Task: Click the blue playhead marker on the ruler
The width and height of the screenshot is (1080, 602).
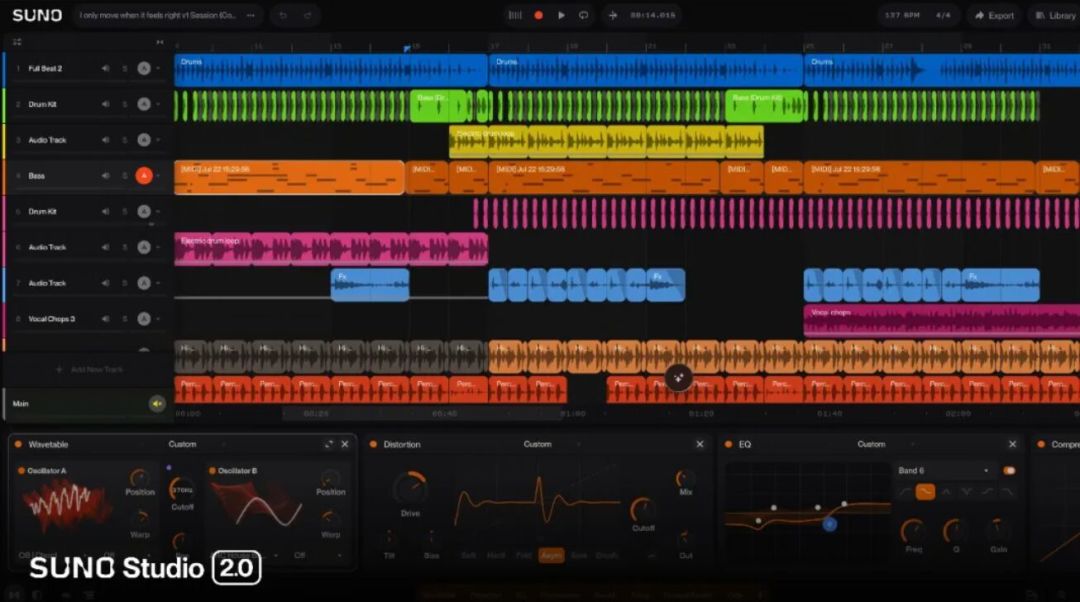Action: tap(406, 48)
